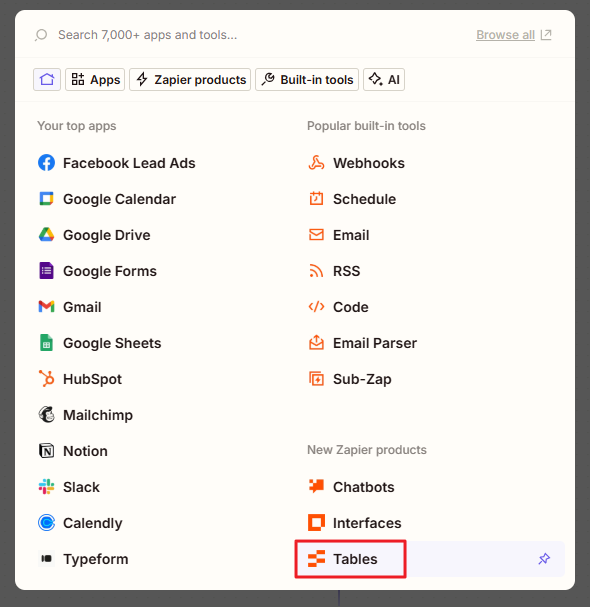
Task: Switch to Zapier products tab
Action: tap(190, 79)
